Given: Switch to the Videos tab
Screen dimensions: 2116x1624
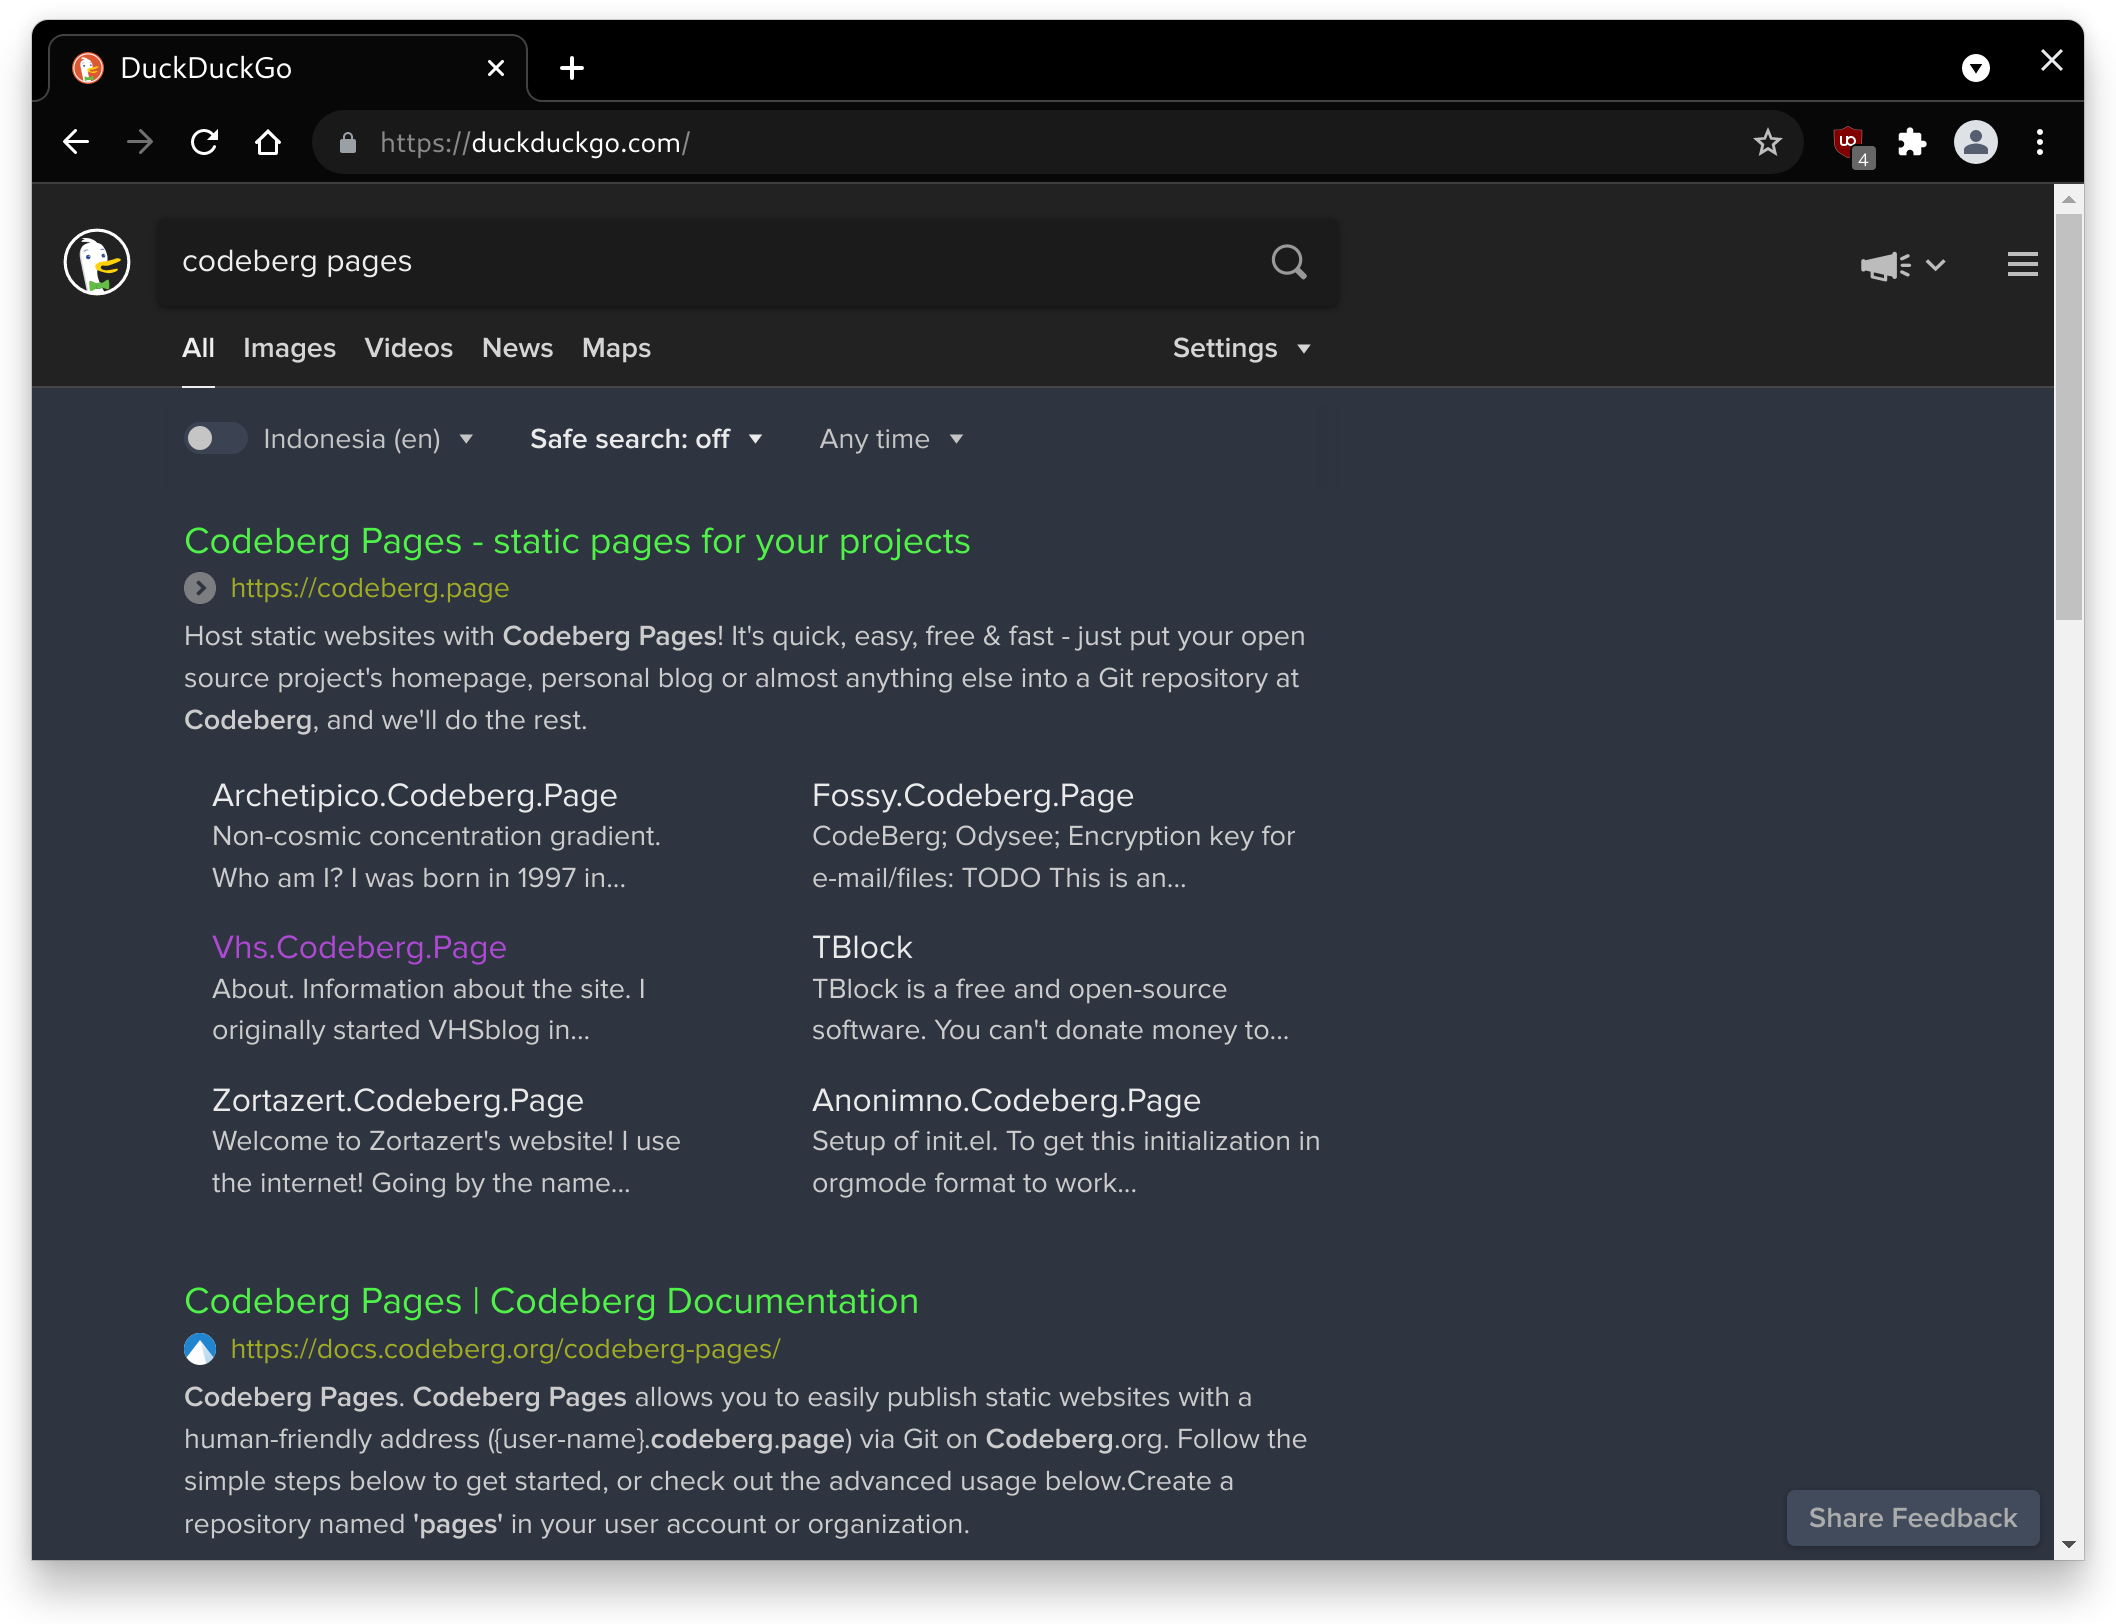Looking at the screenshot, I should (x=408, y=348).
